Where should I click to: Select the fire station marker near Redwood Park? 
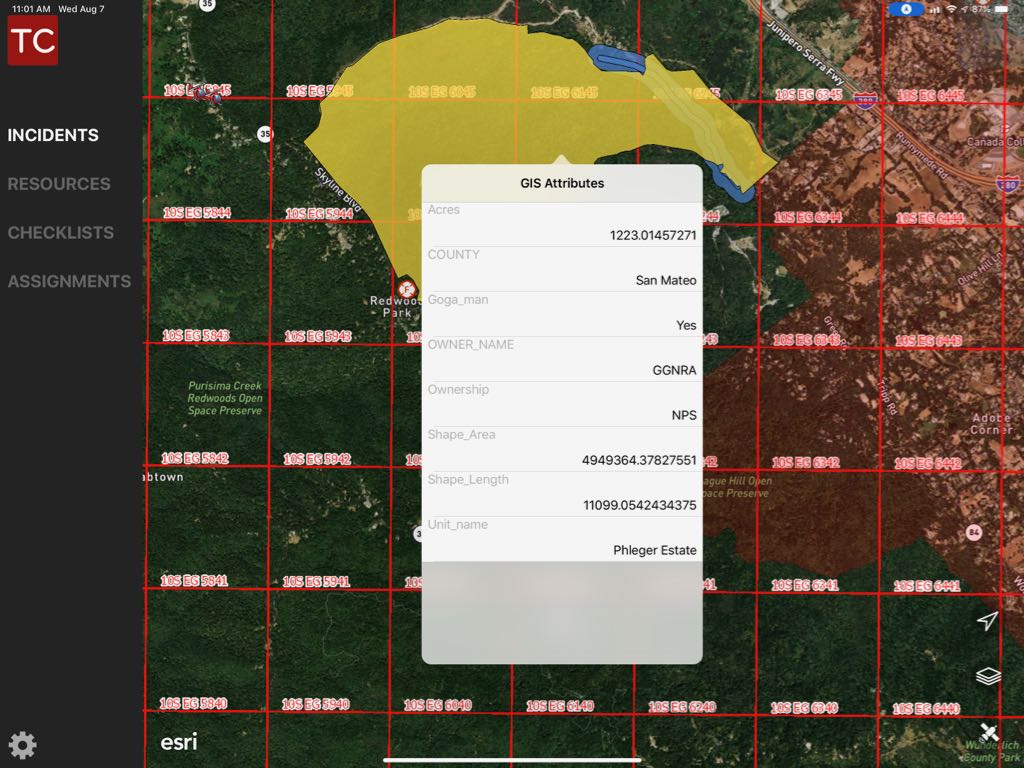coord(406,289)
